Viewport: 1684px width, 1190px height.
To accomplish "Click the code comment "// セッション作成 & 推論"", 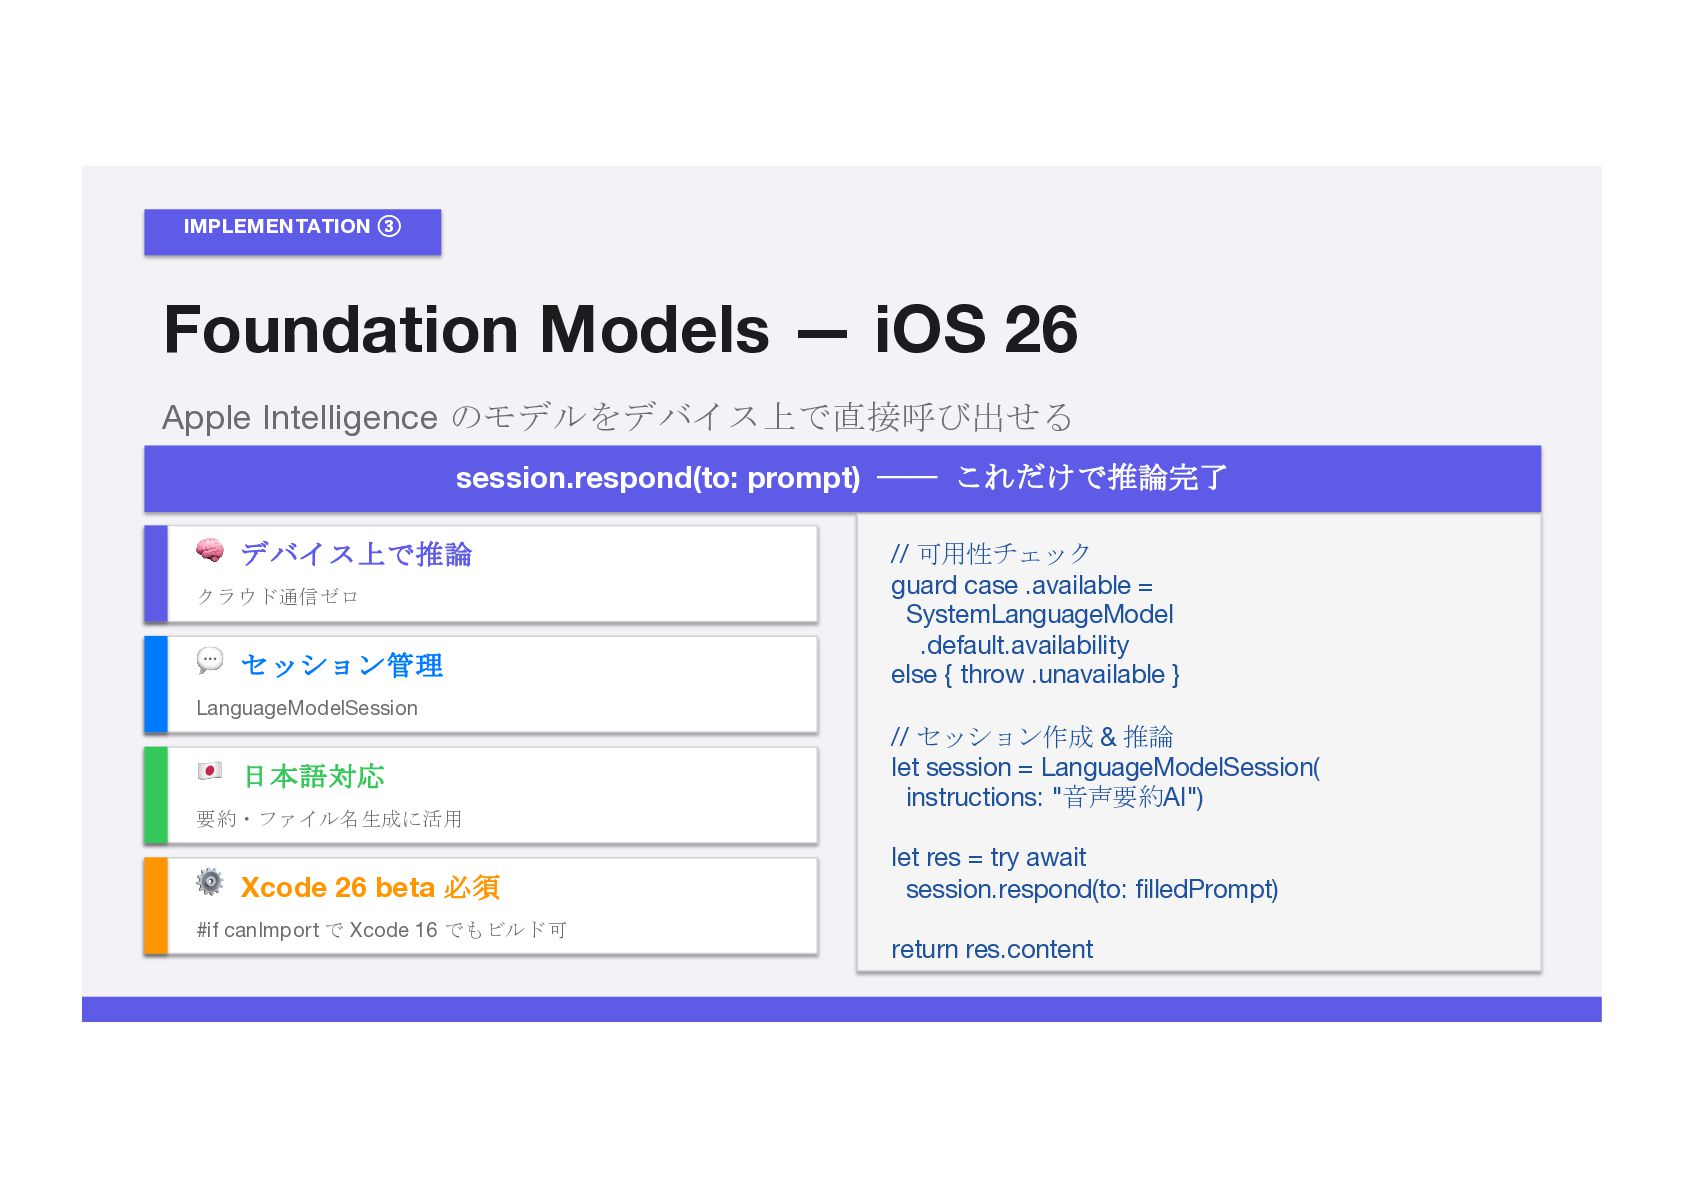I will (1032, 737).
